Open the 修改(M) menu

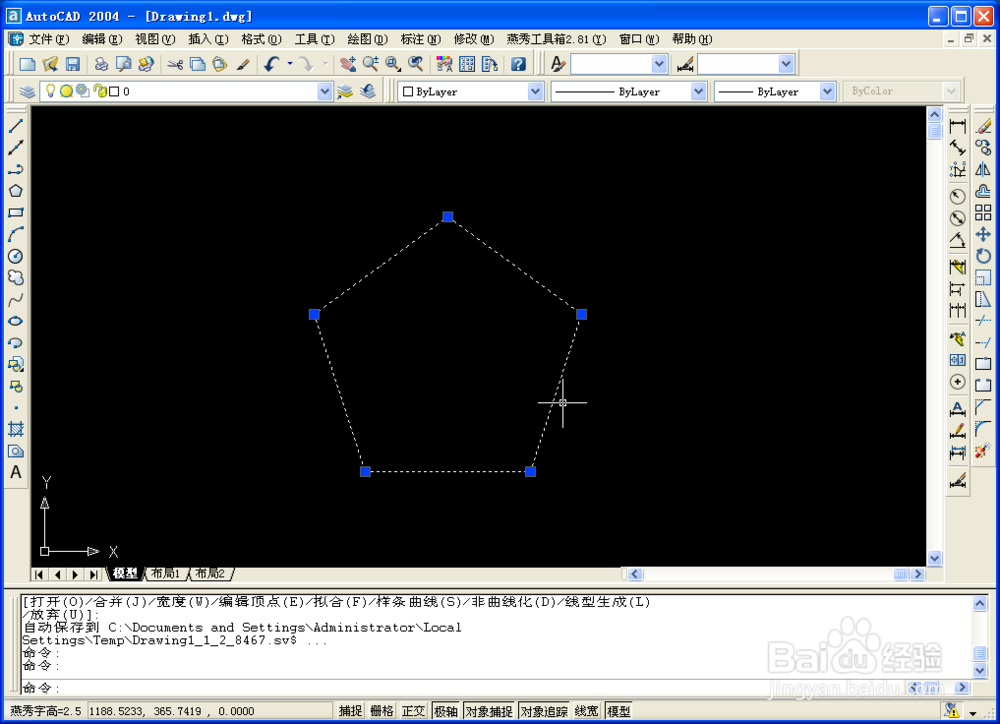click(474, 39)
